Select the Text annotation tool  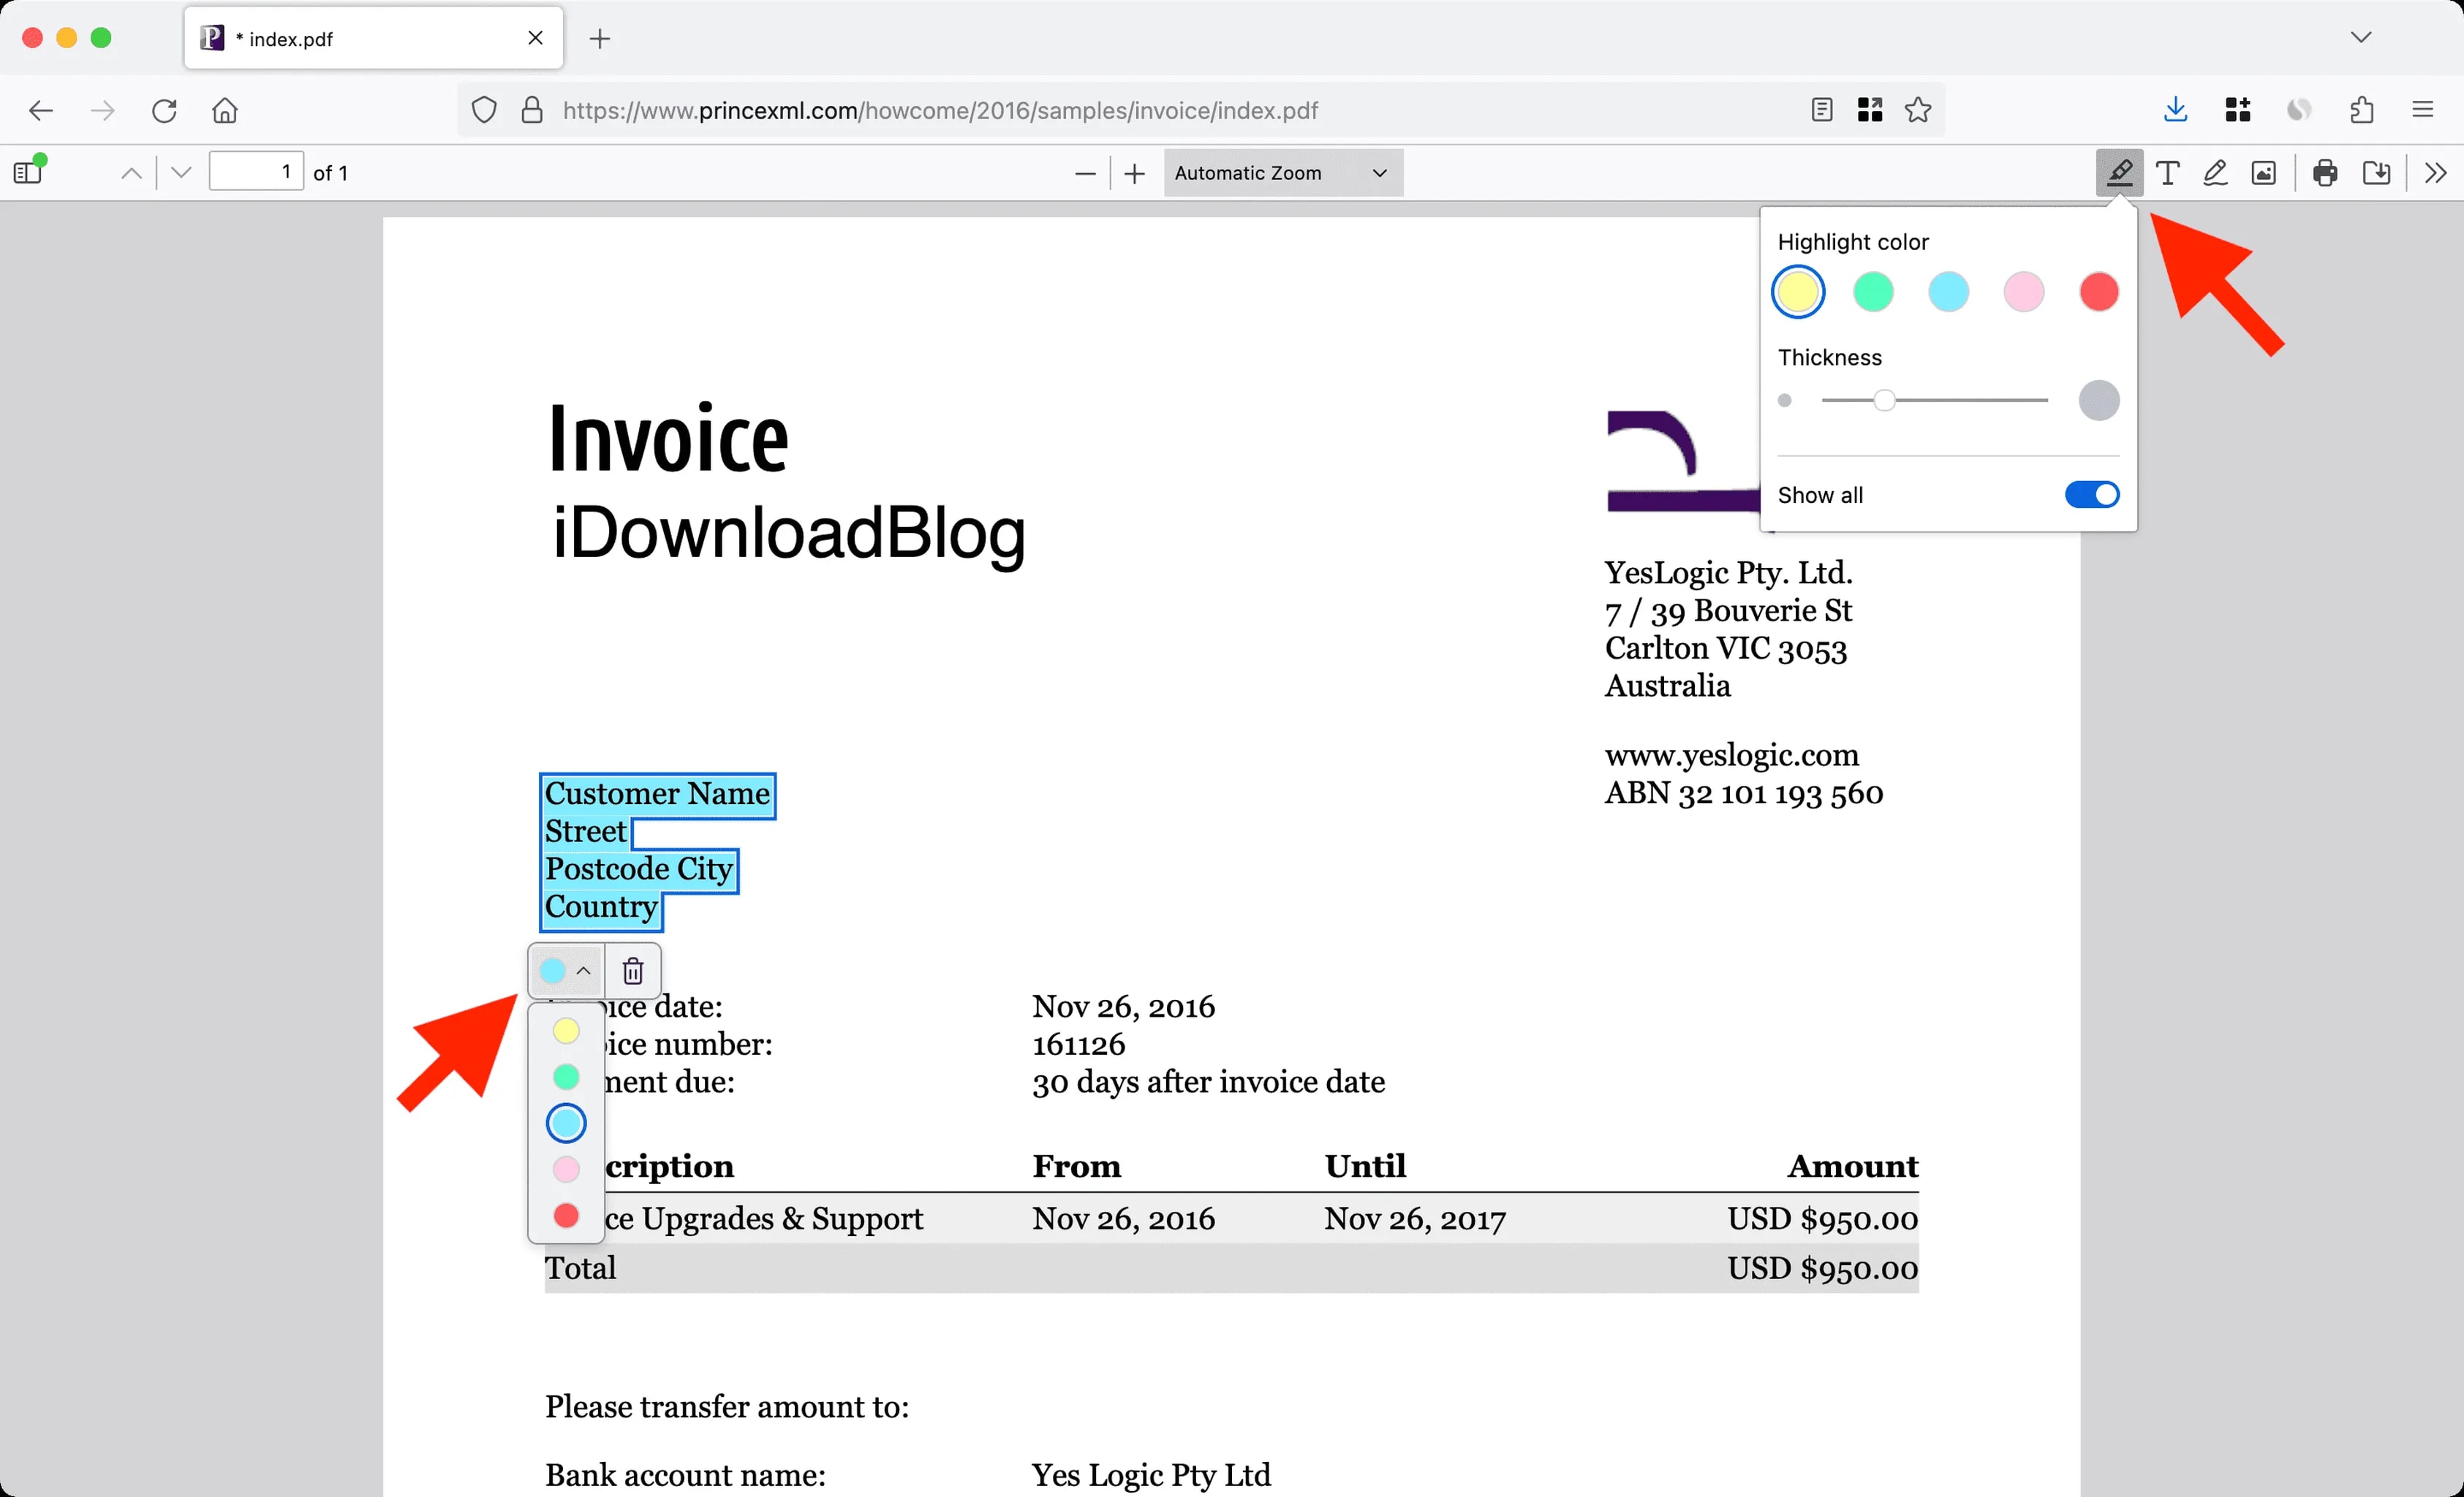(x=2168, y=172)
